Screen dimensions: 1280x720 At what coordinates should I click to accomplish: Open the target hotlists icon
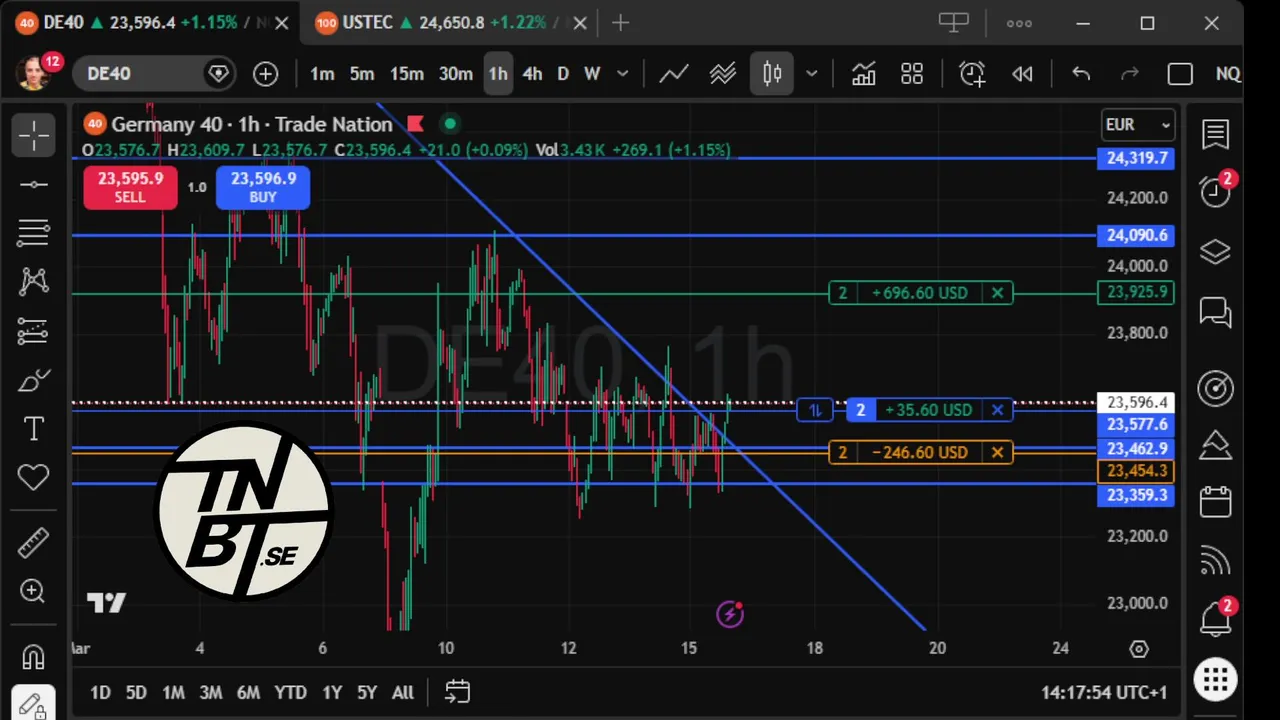point(1215,388)
